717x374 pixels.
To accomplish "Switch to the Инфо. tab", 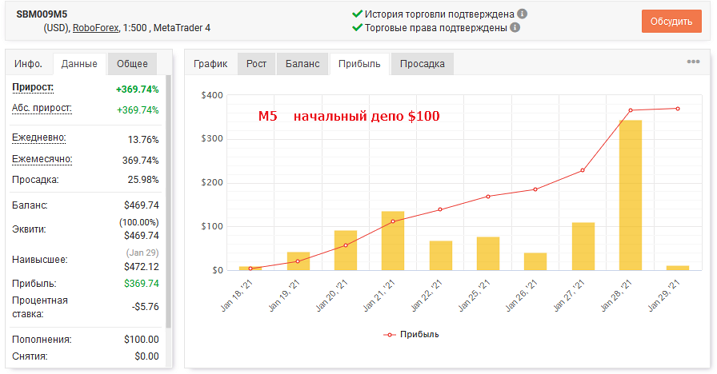I will (x=28, y=64).
